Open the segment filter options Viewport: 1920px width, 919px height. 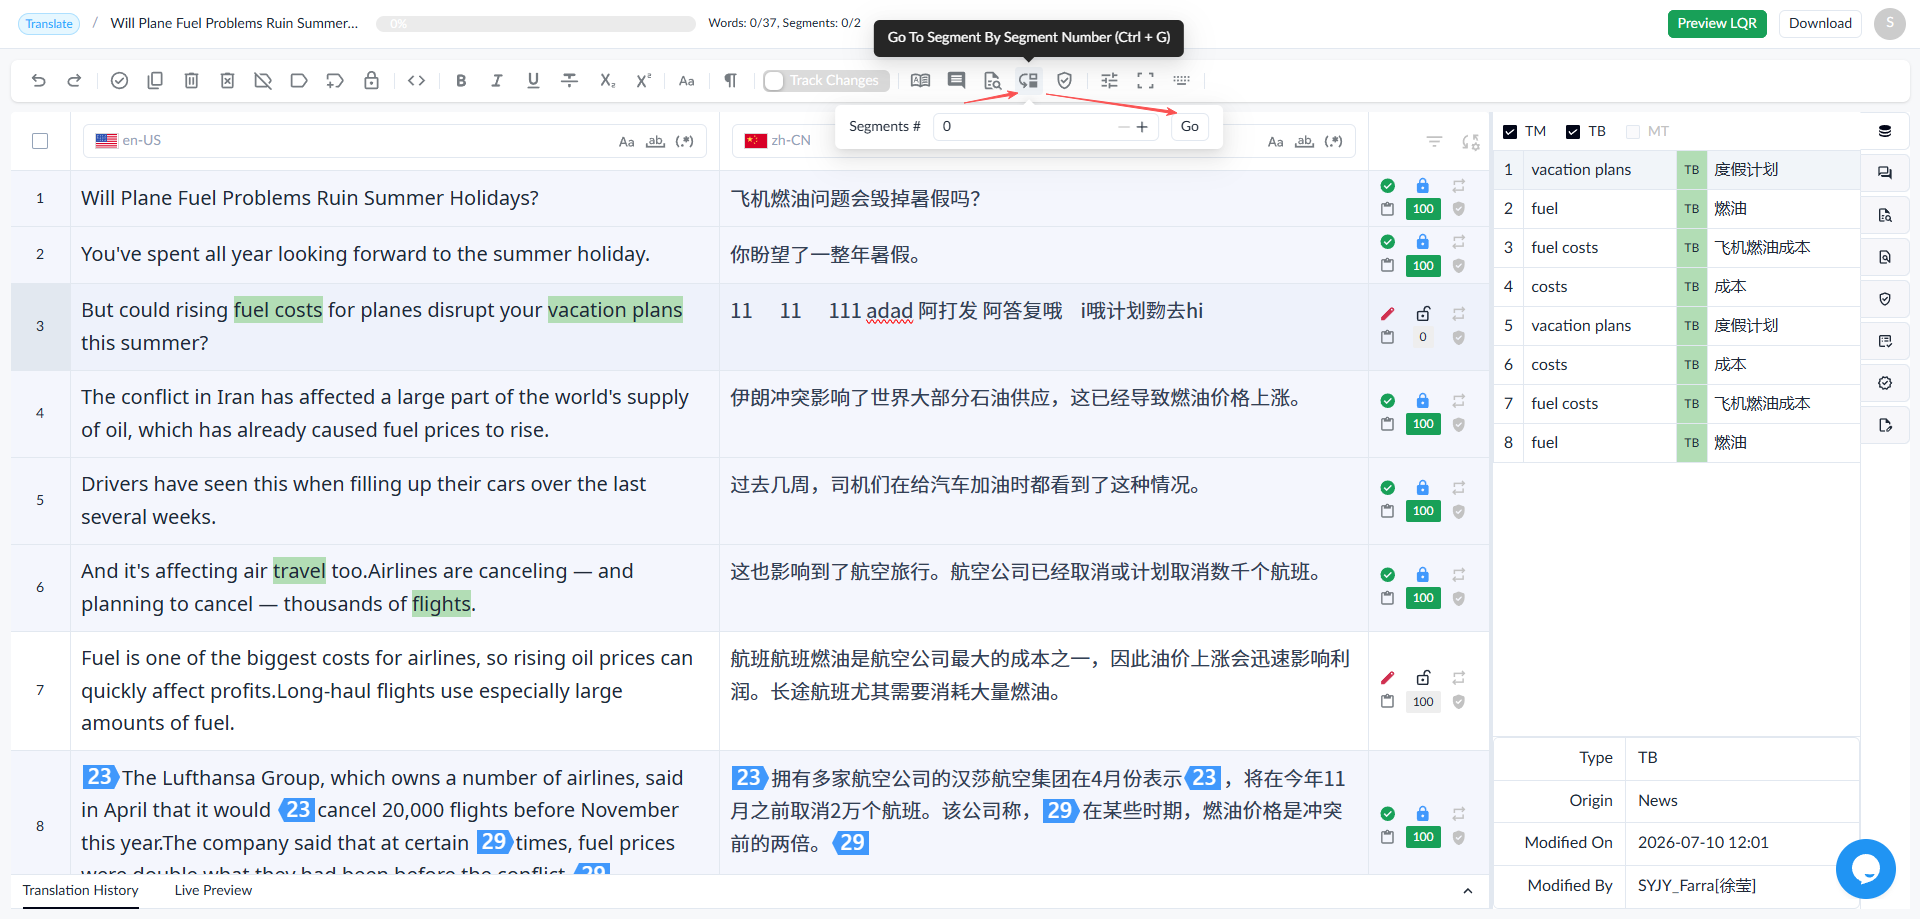1434,142
